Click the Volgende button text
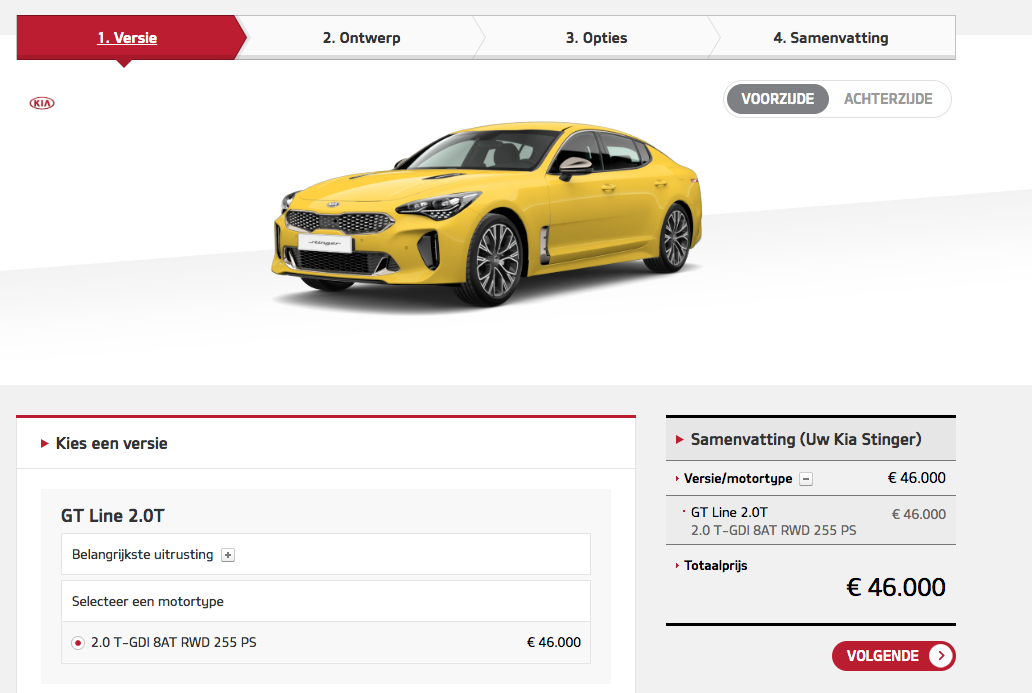This screenshot has width=1032, height=693. [x=882, y=655]
